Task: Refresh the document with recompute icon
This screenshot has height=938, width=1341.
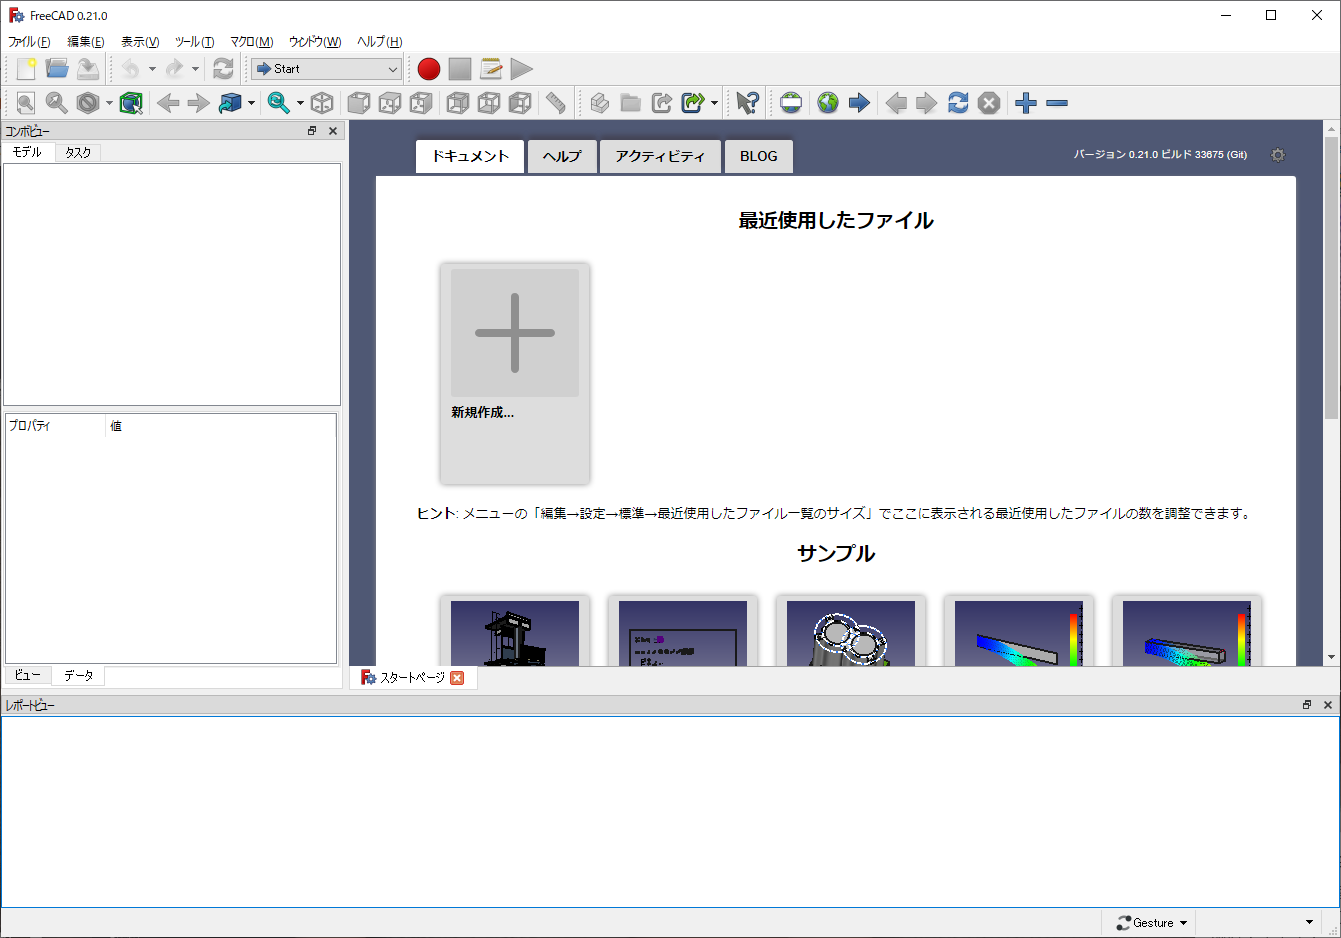Action: pos(223,69)
